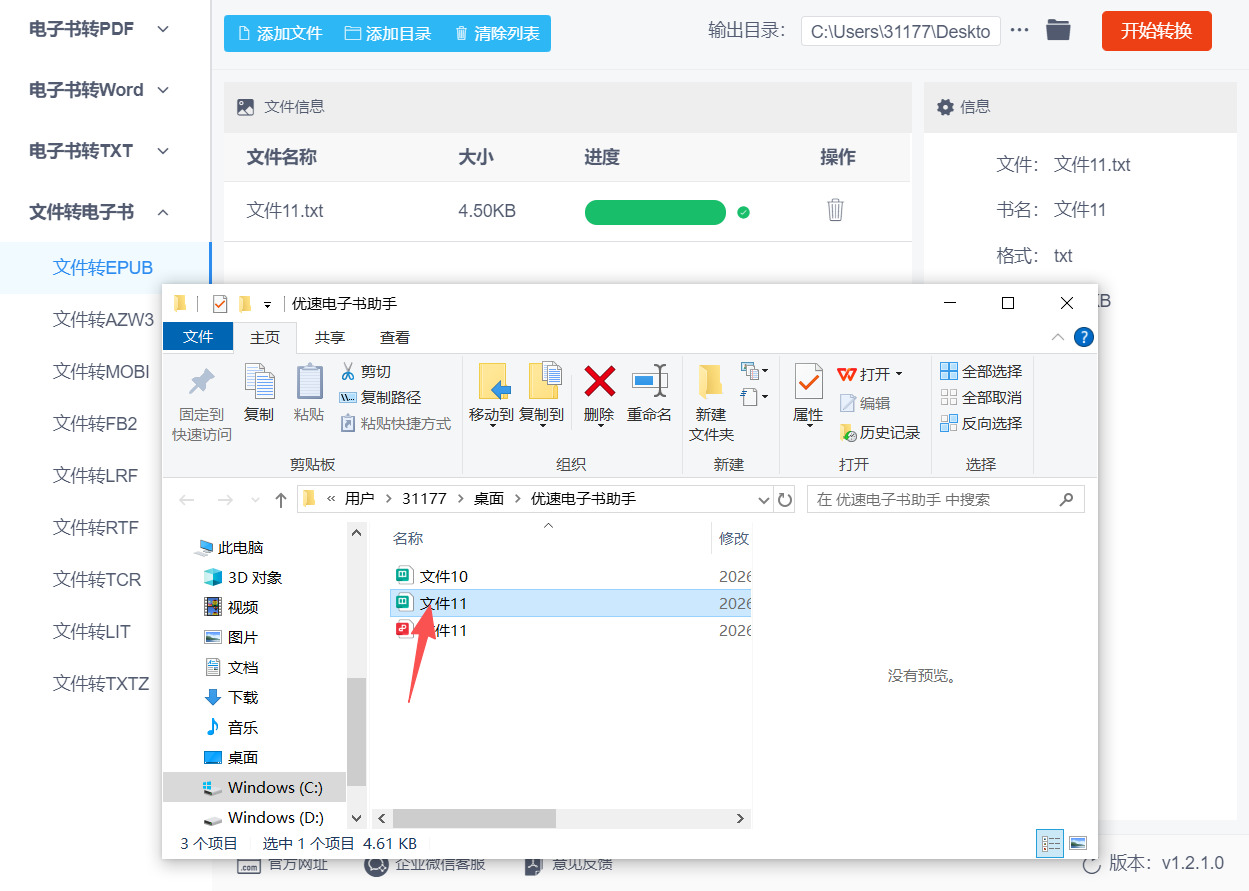Enable details list view in Explorer
The width and height of the screenshot is (1249, 891).
pyautogui.click(x=1049, y=843)
